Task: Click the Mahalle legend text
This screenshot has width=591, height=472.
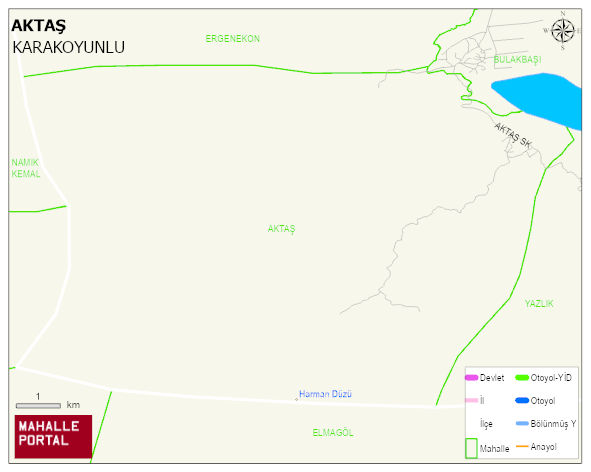Action: (495, 449)
